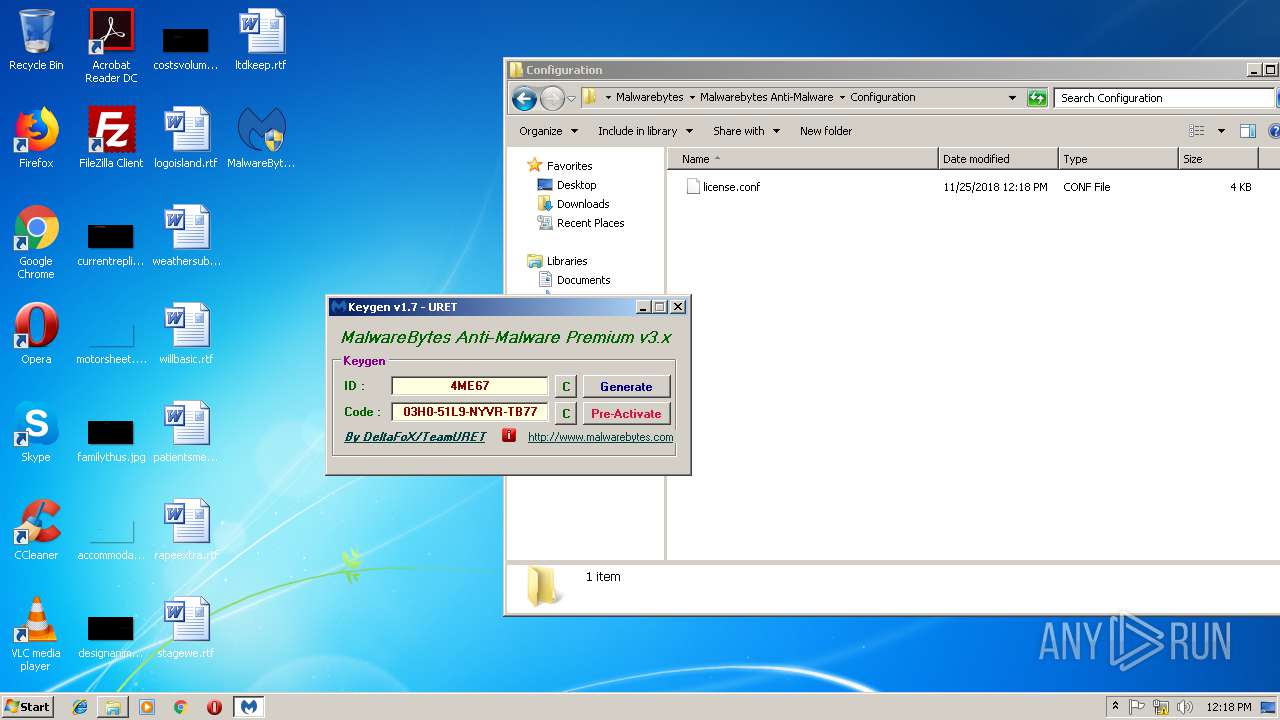Click the ID field showing 4ME67
Viewport: 1280px width, 720px height.
tap(470, 386)
